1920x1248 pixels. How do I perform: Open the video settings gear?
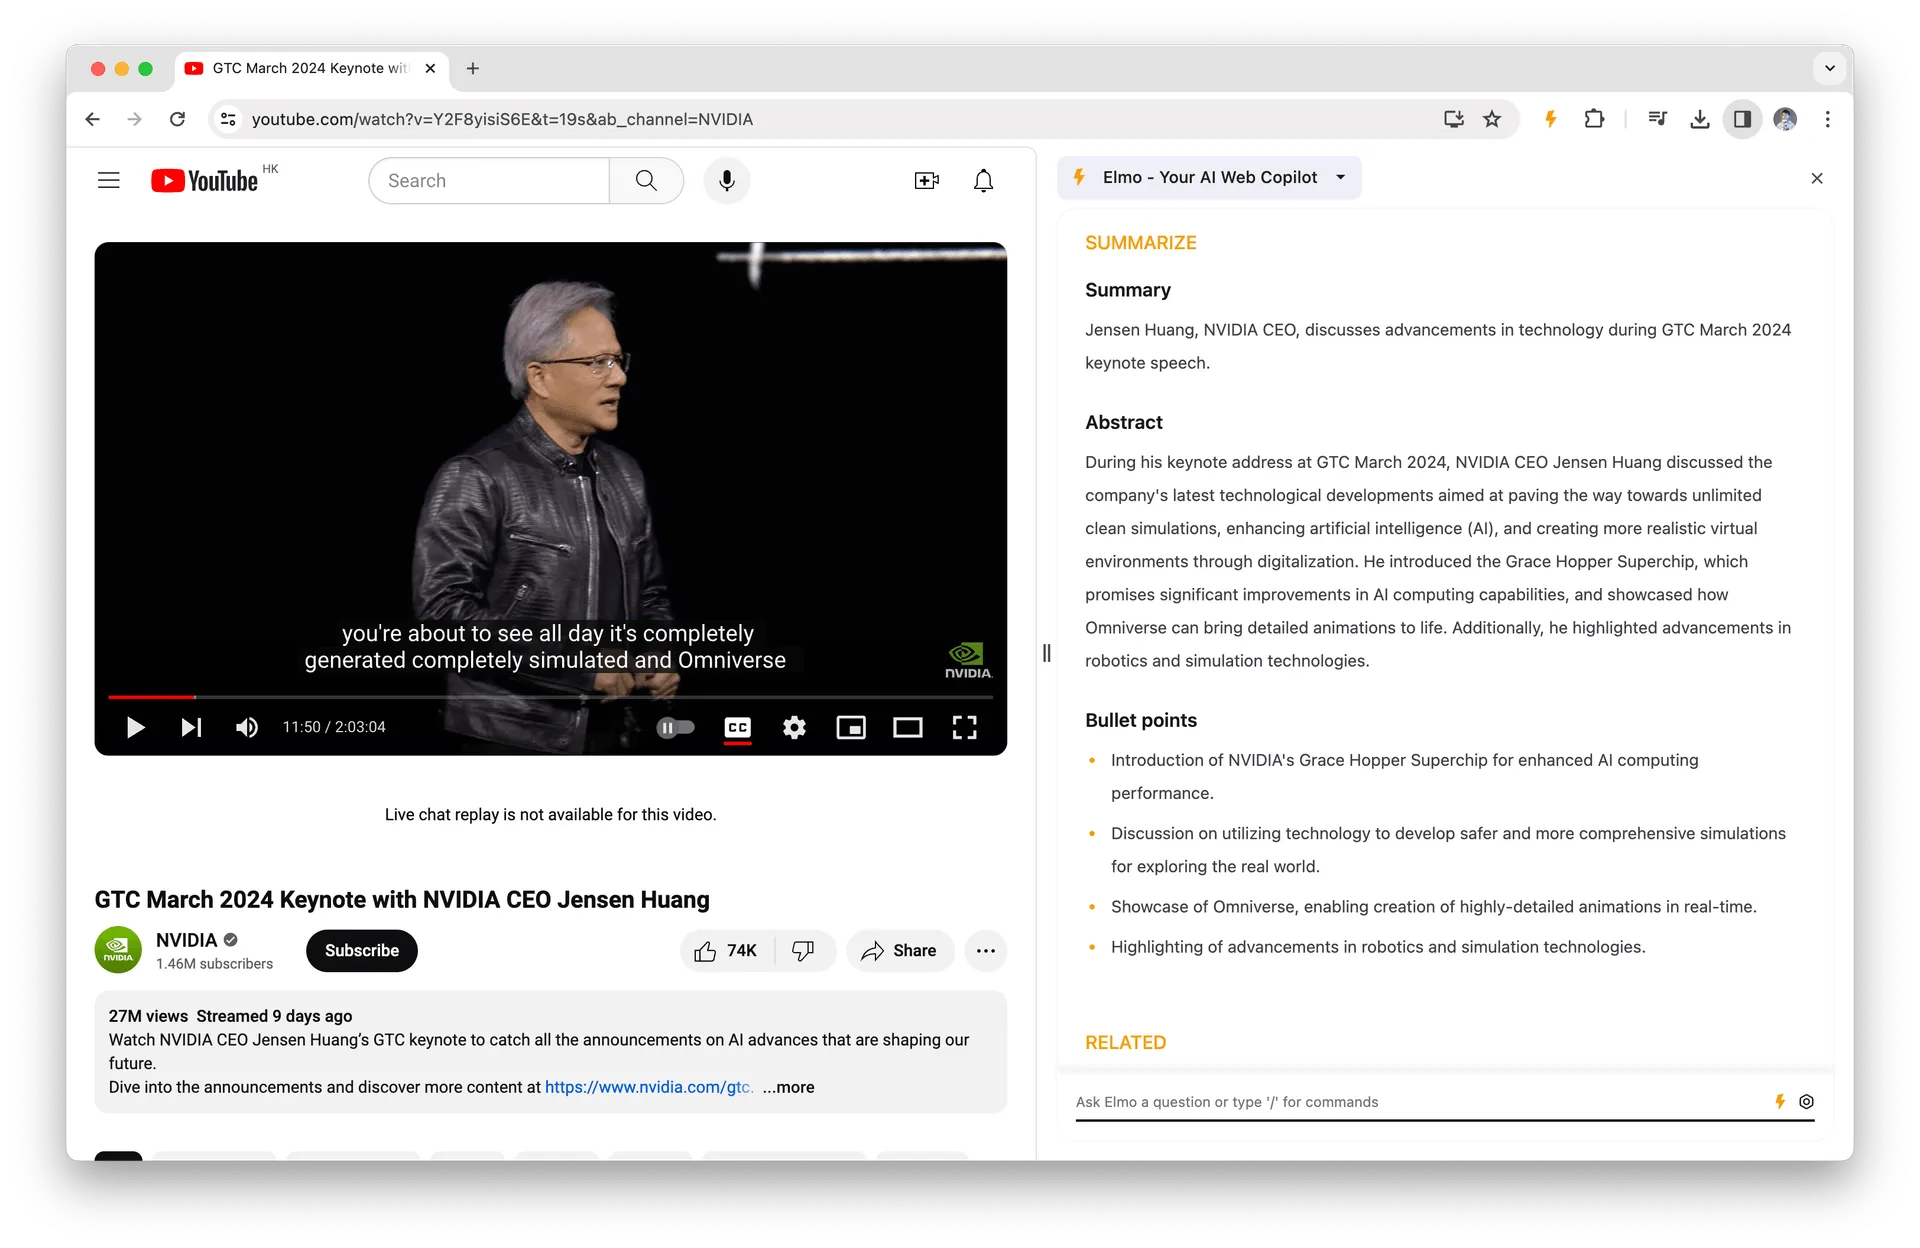(x=794, y=728)
